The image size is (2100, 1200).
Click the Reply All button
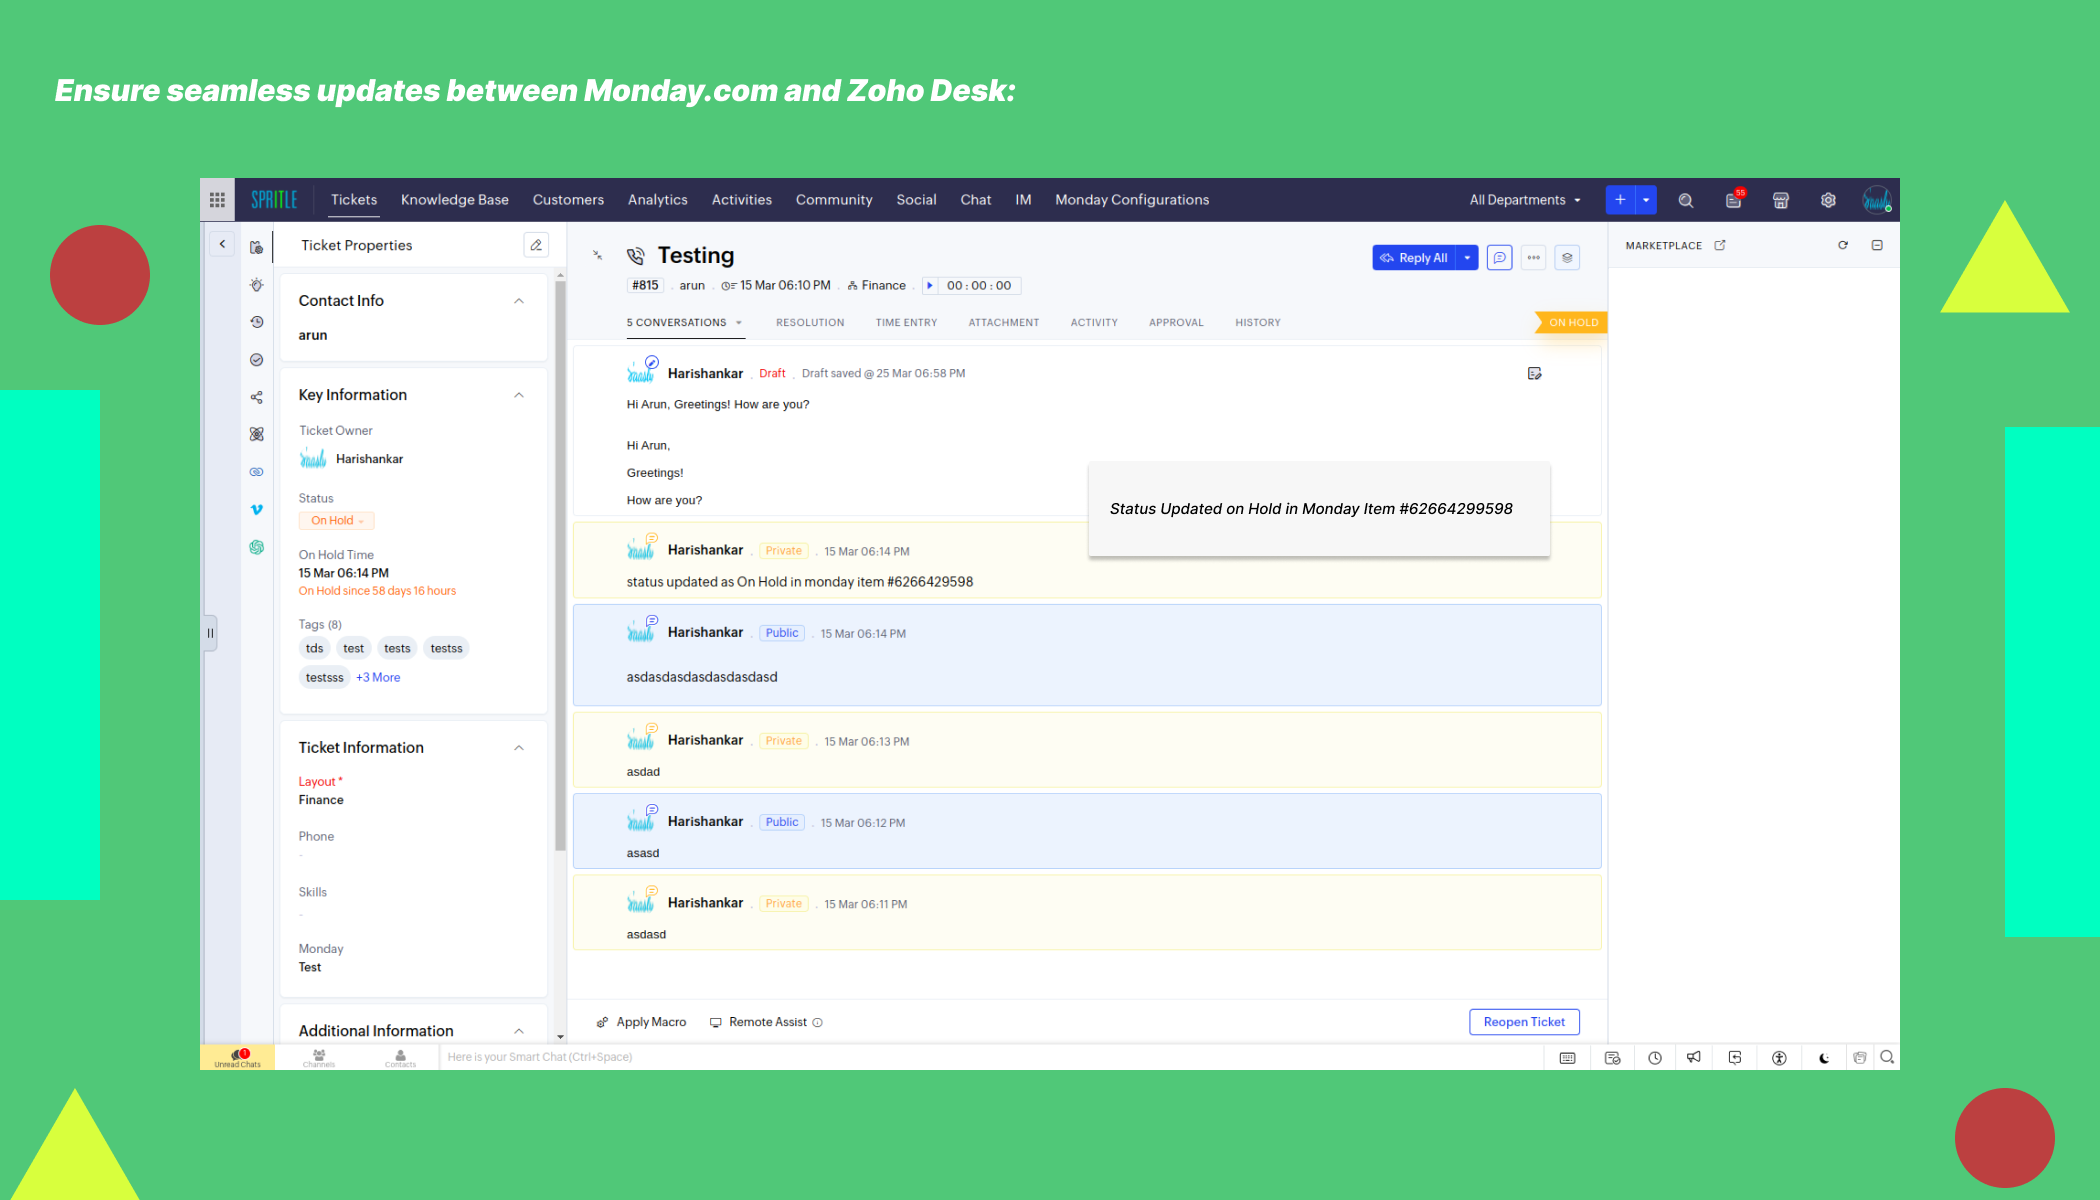click(1414, 258)
